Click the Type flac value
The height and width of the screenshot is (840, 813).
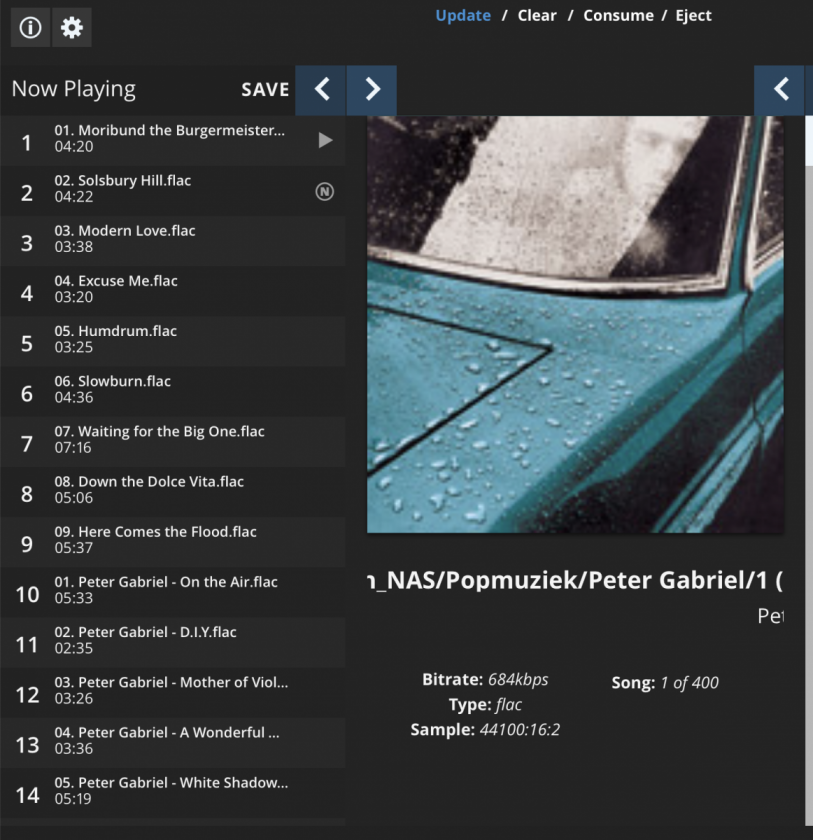coord(509,705)
